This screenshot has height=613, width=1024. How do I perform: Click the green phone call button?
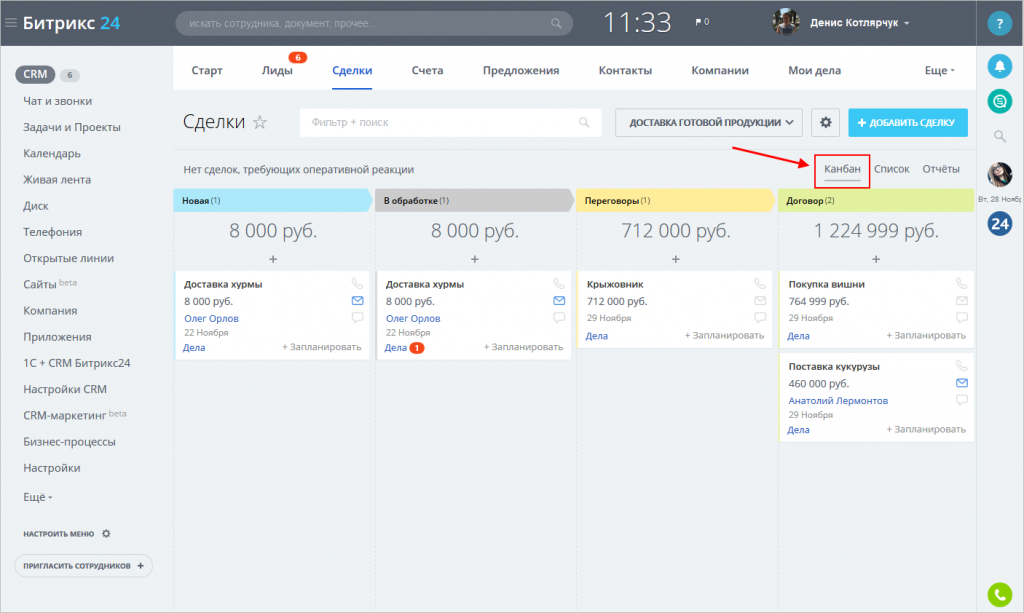click(x=999, y=595)
